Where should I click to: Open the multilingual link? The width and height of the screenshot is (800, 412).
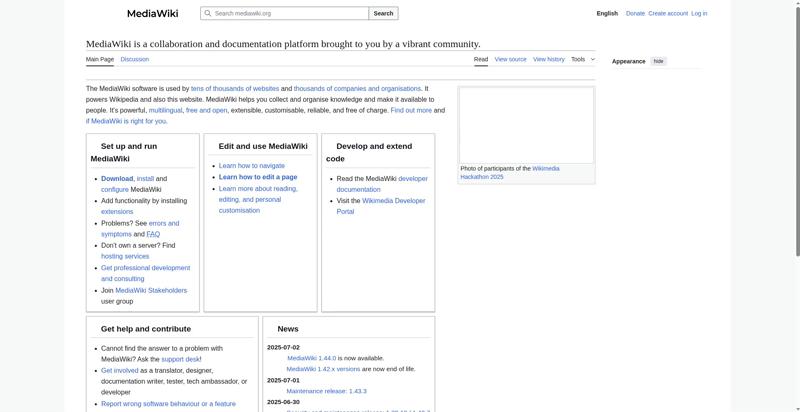165,111
